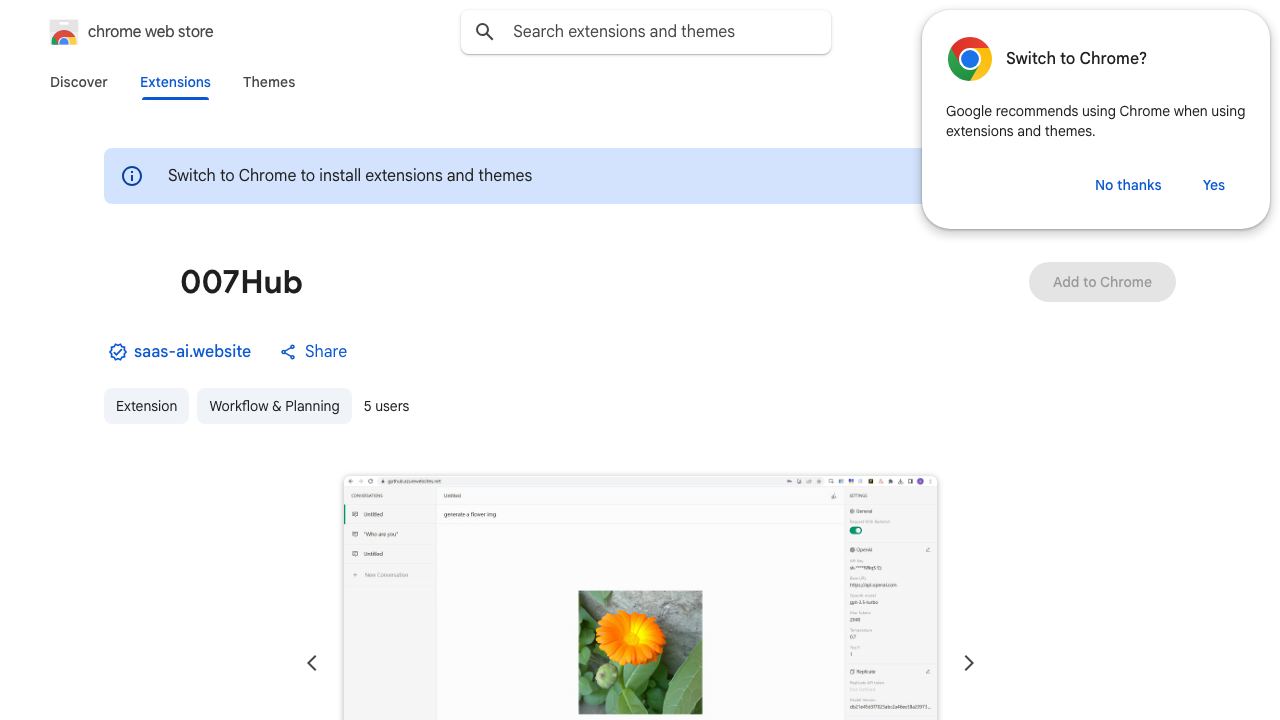This screenshot has height=720, width=1280.
Task: Click the Chrome logo in the popup
Action: [x=970, y=59]
